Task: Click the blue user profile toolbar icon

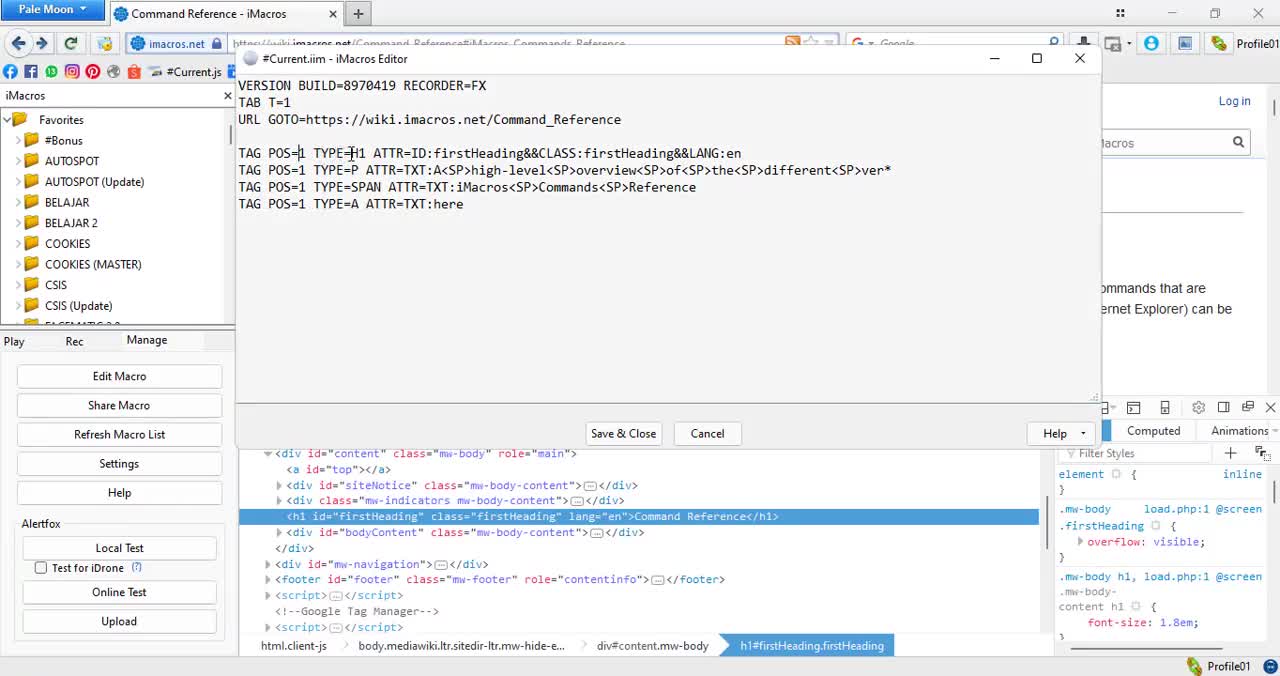Action: click(1151, 43)
